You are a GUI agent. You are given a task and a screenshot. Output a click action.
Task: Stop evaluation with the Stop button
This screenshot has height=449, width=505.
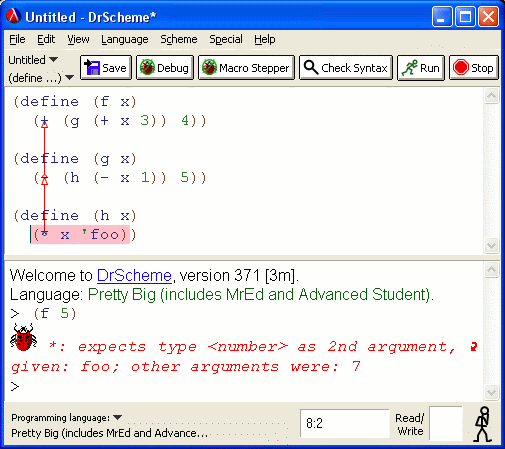coord(474,68)
